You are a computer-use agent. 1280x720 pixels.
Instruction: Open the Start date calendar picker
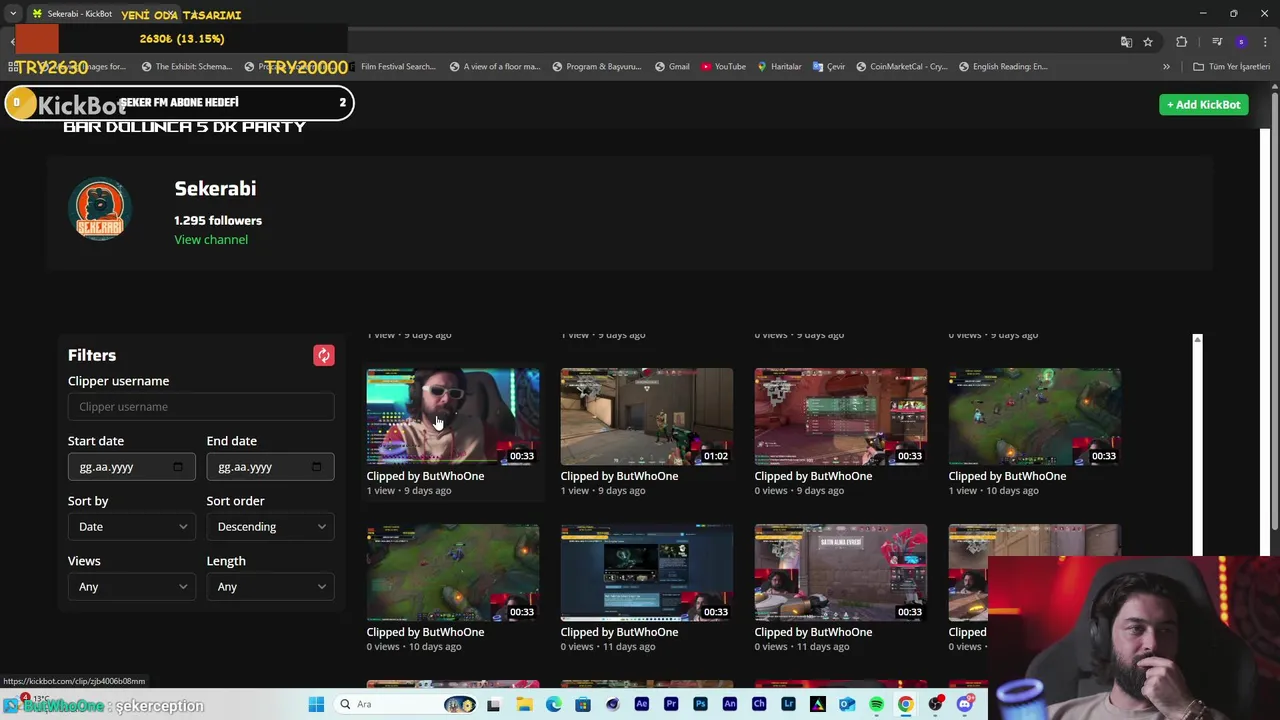click(178, 467)
